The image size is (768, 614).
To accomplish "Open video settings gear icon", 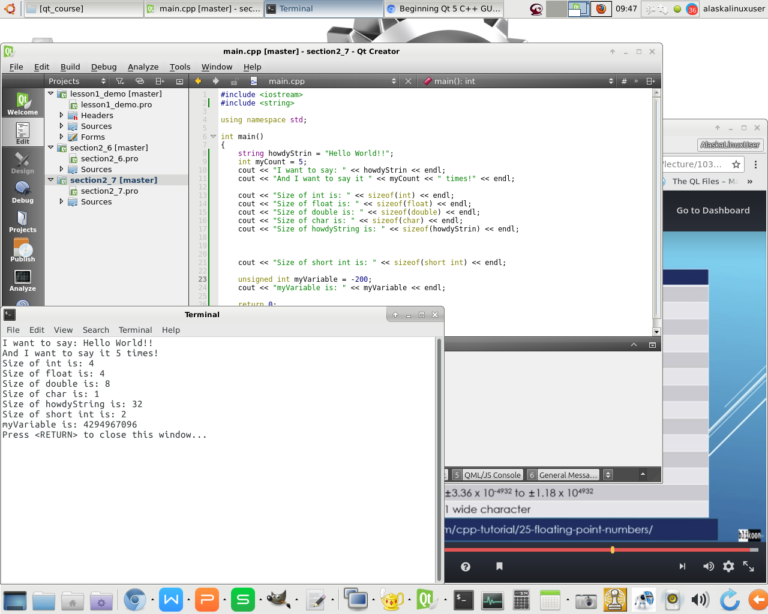I will point(728,566).
